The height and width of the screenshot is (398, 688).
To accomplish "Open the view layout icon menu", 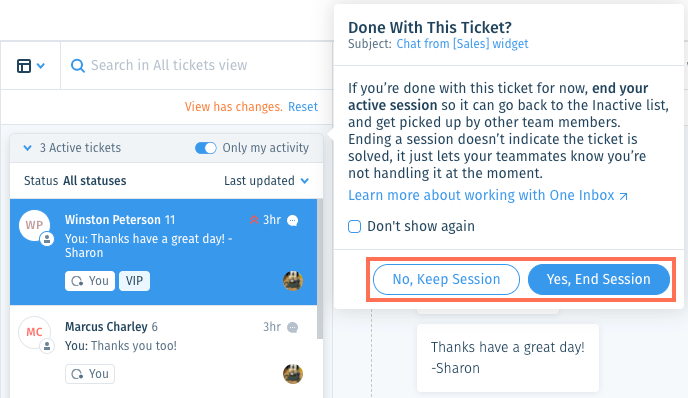I will (x=30, y=66).
